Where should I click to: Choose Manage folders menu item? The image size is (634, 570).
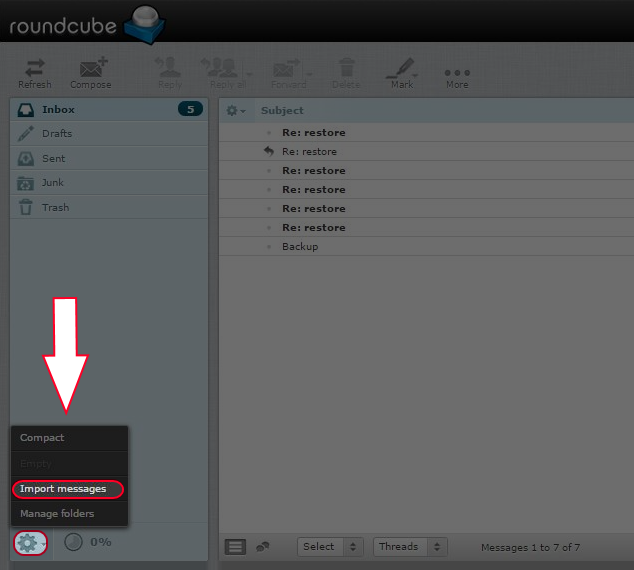pos(70,514)
